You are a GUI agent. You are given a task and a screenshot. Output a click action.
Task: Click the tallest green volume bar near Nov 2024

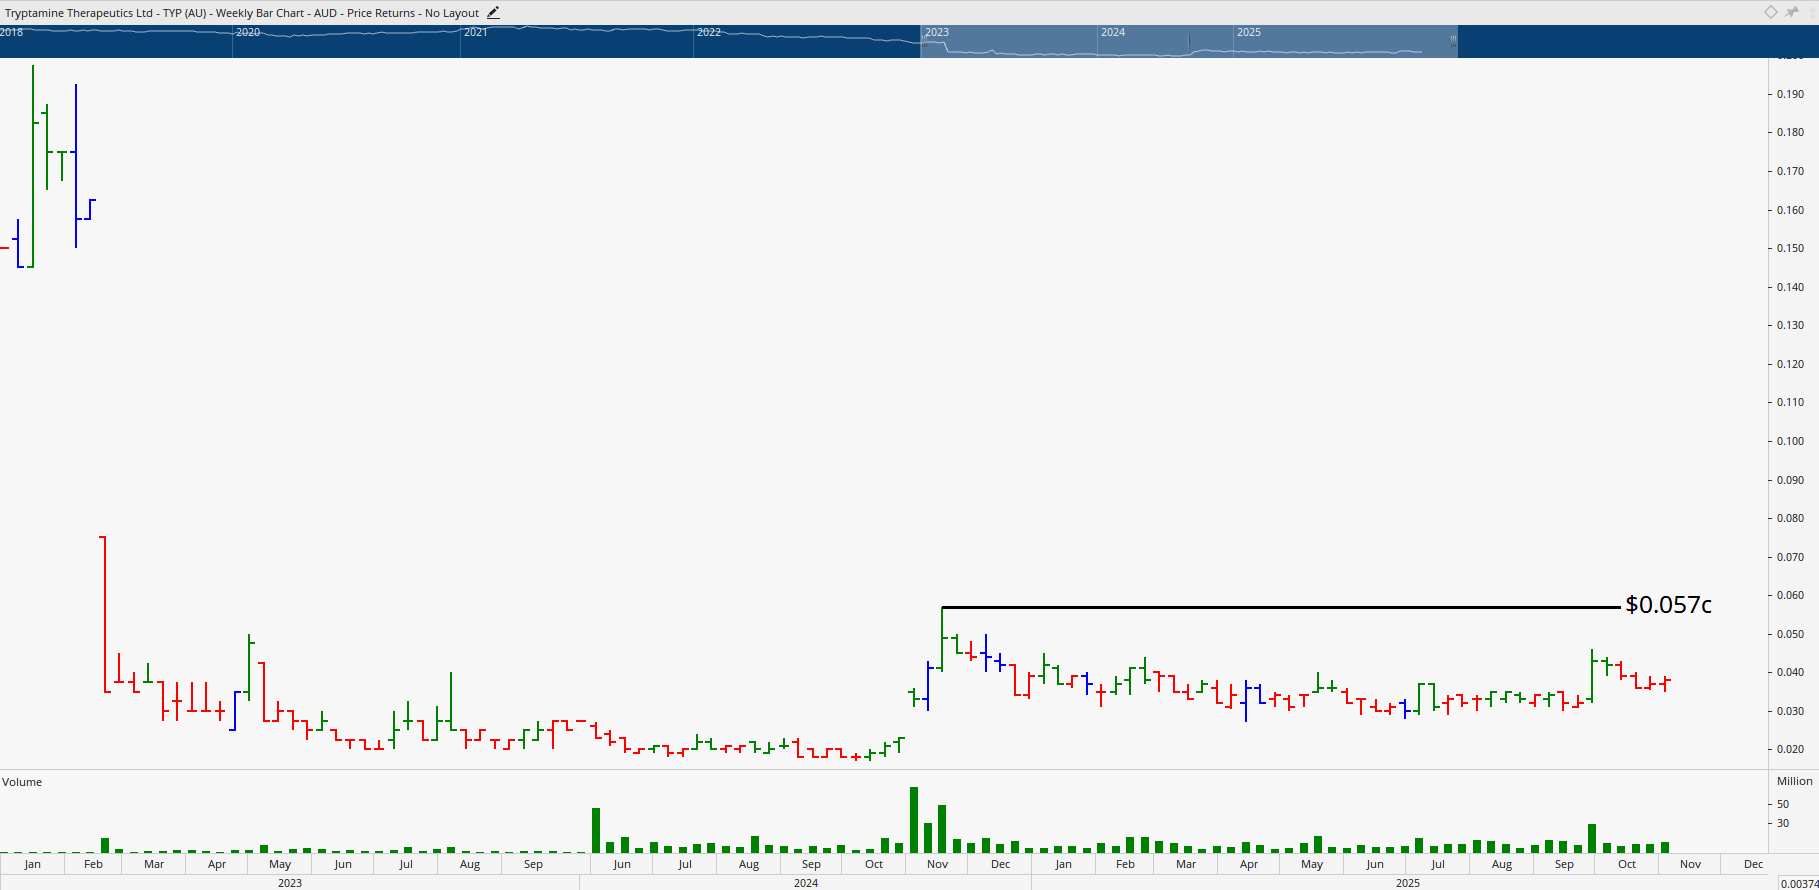914,820
